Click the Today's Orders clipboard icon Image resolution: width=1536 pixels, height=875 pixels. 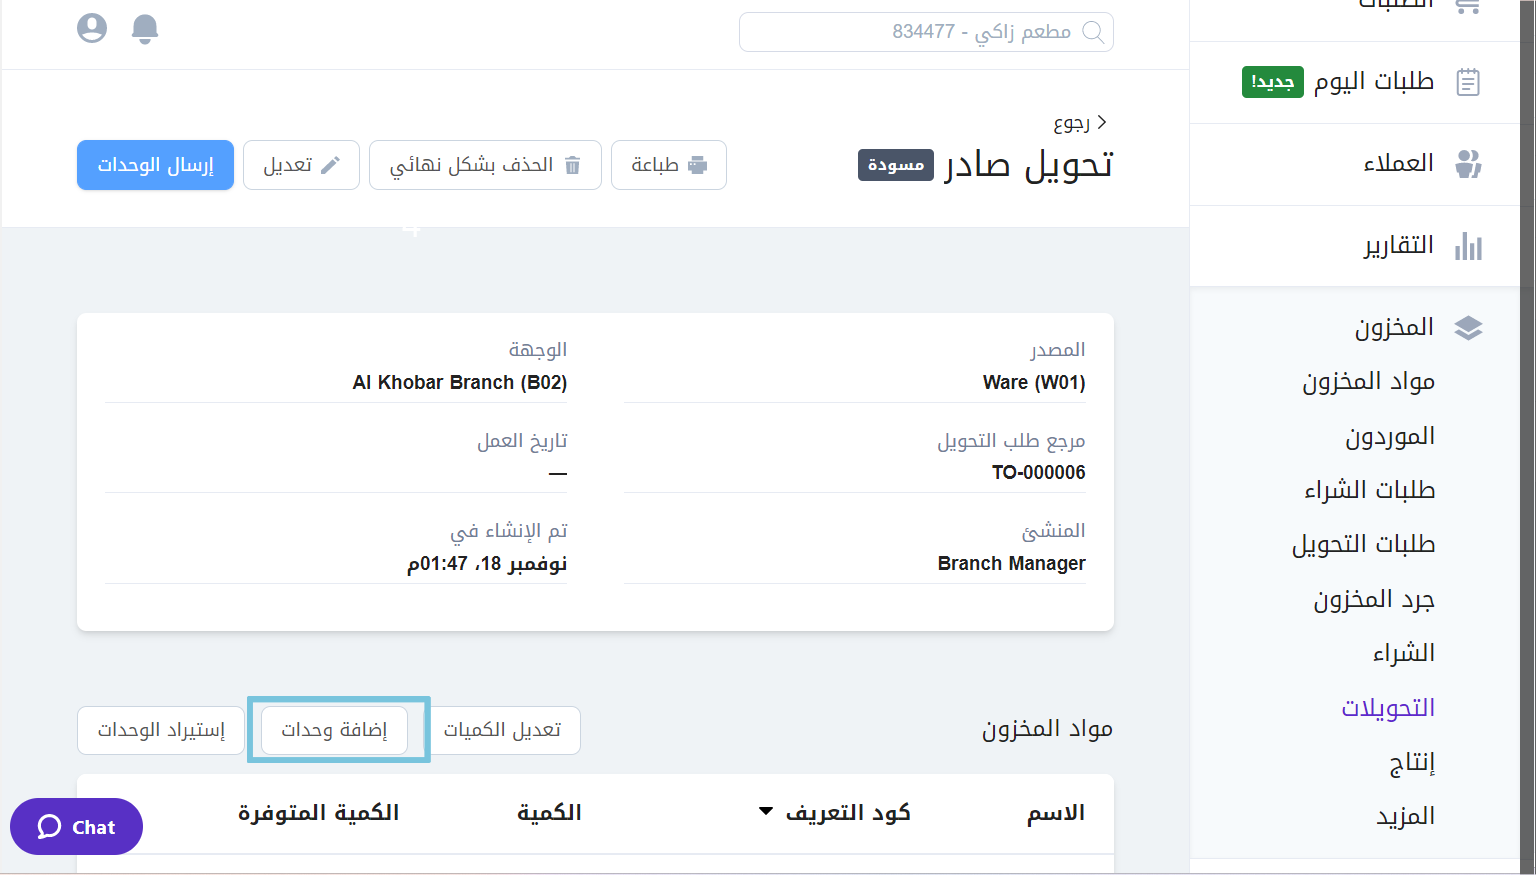[1467, 82]
